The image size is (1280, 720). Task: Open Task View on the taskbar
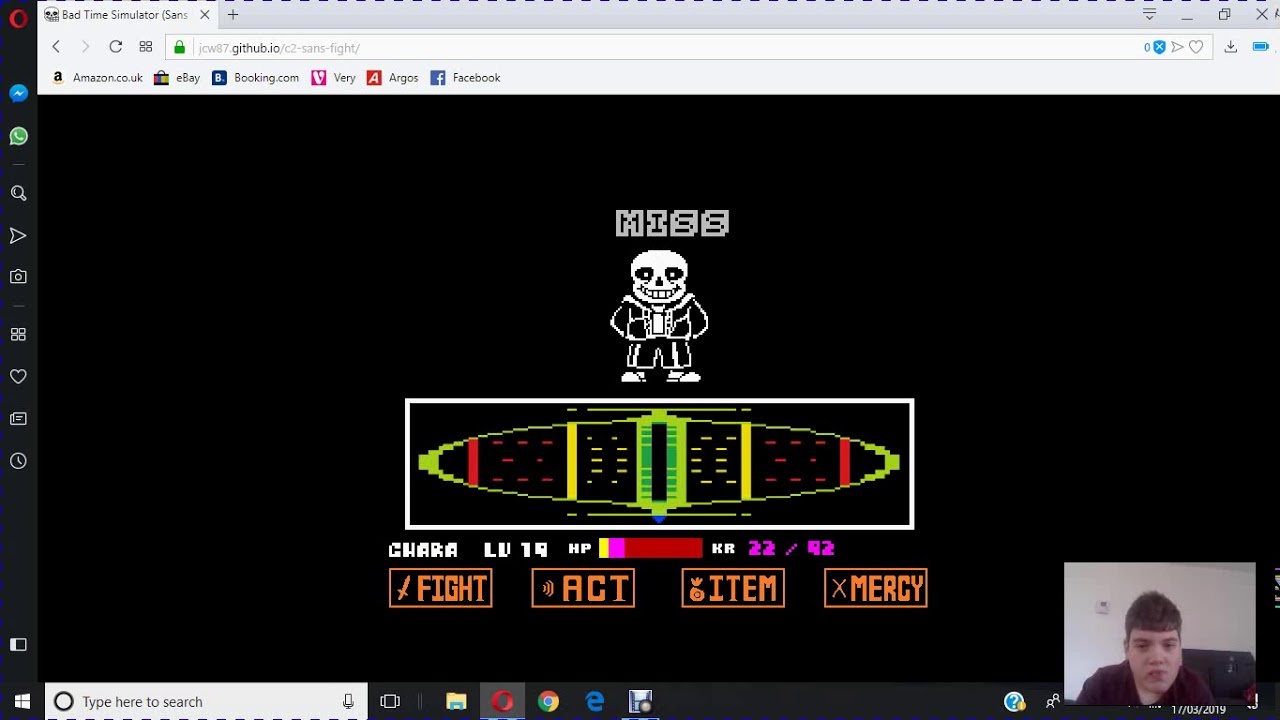point(390,702)
